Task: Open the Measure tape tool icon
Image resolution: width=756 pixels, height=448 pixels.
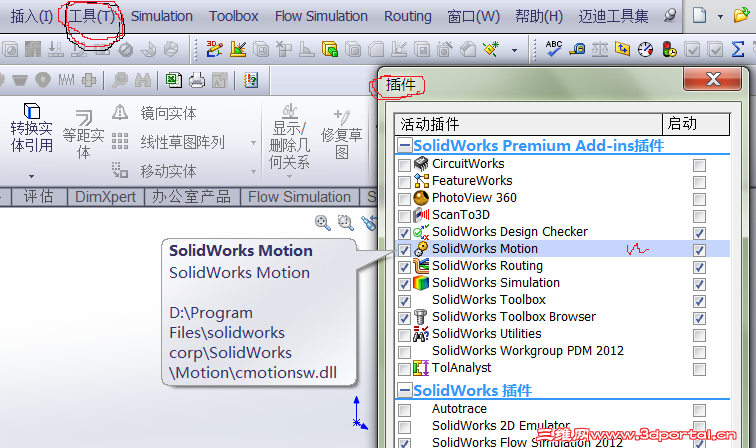Action: pyautogui.click(x=577, y=49)
